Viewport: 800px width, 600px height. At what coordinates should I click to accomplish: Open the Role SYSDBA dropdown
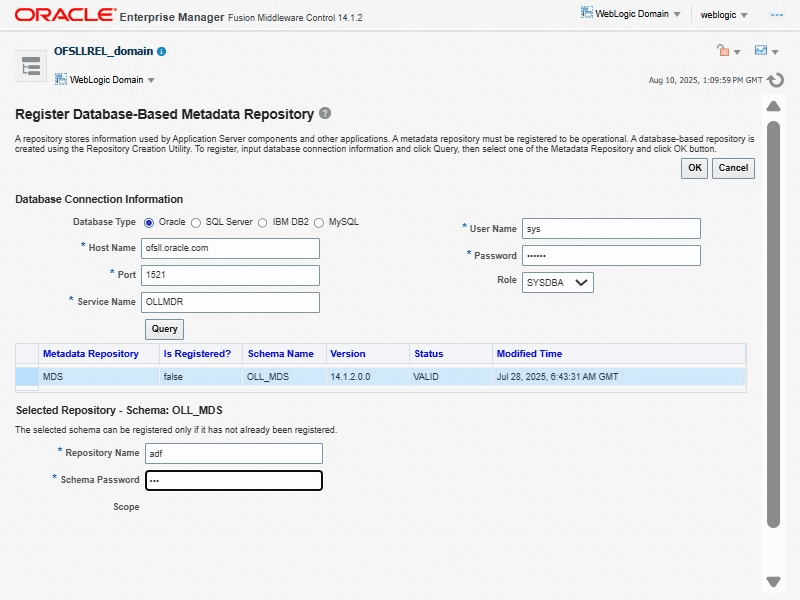click(x=558, y=283)
